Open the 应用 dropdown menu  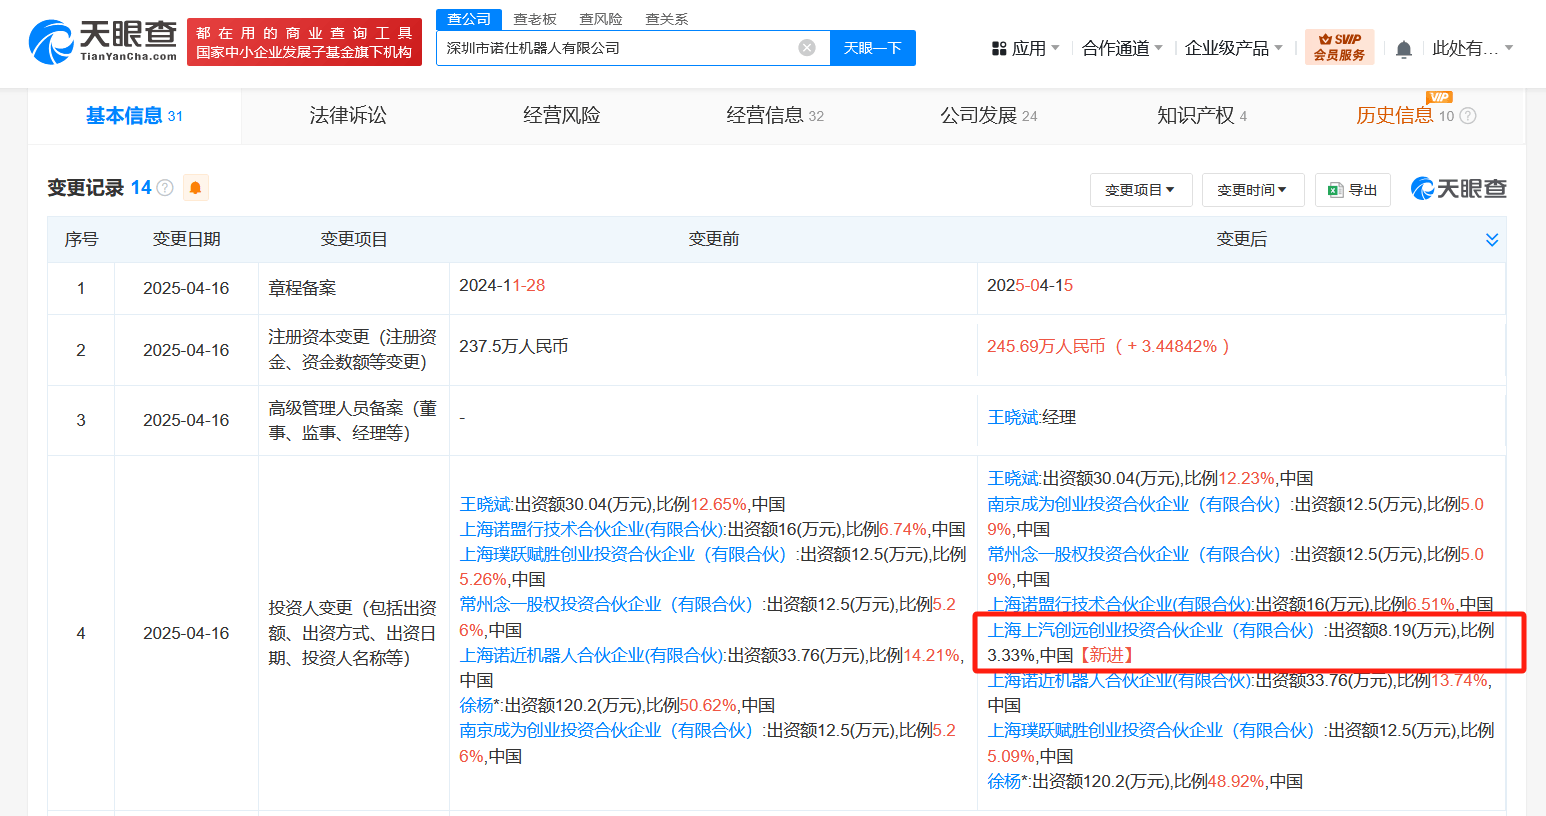[x=1026, y=48]
